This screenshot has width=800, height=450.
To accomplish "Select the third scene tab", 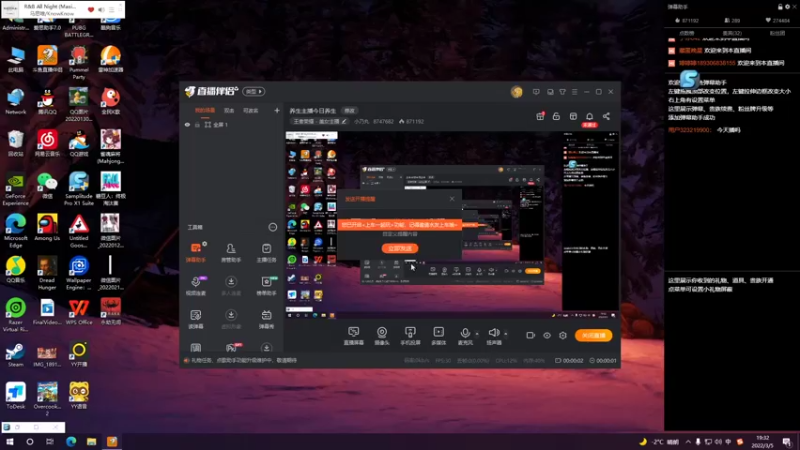I will pyautogui.click(x=250, y=110).
